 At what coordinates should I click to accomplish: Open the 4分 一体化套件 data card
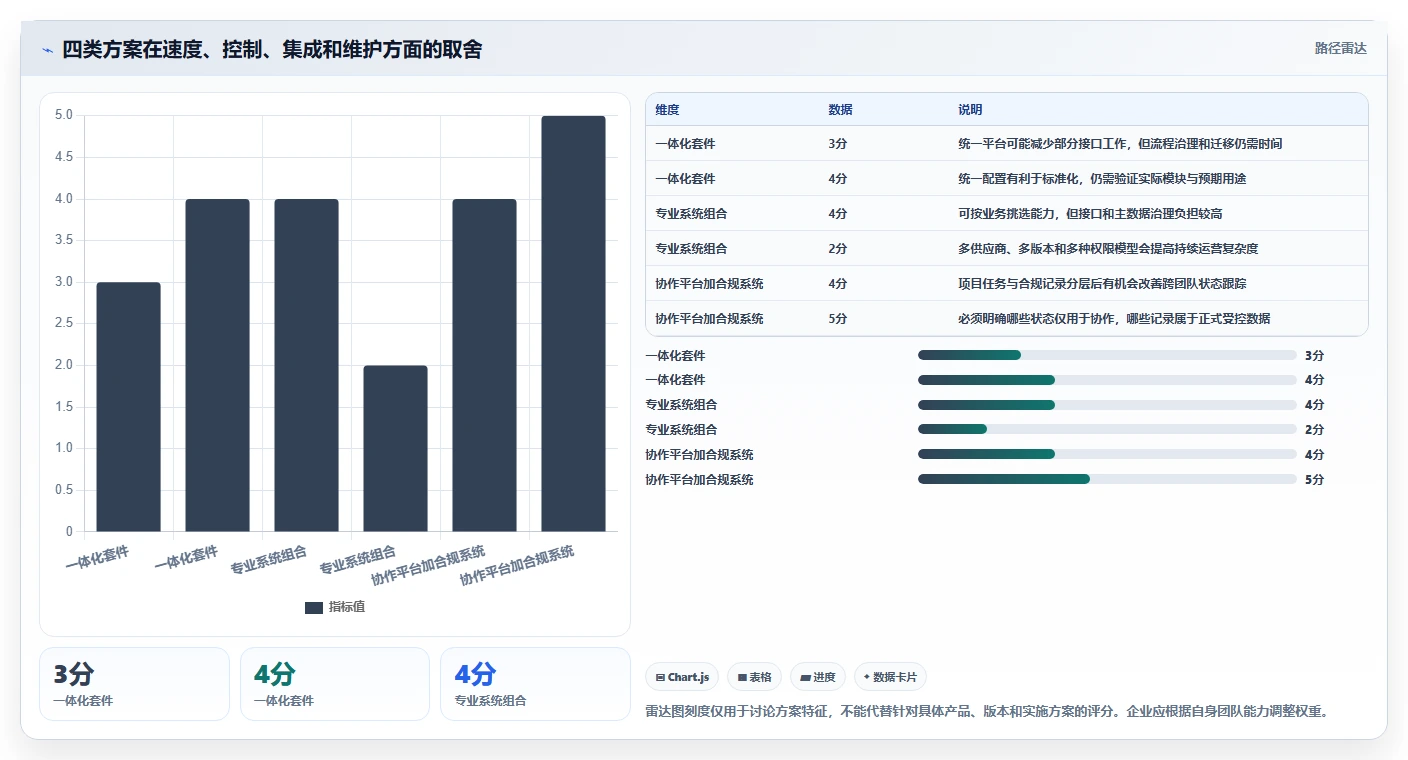click(335, 684)
